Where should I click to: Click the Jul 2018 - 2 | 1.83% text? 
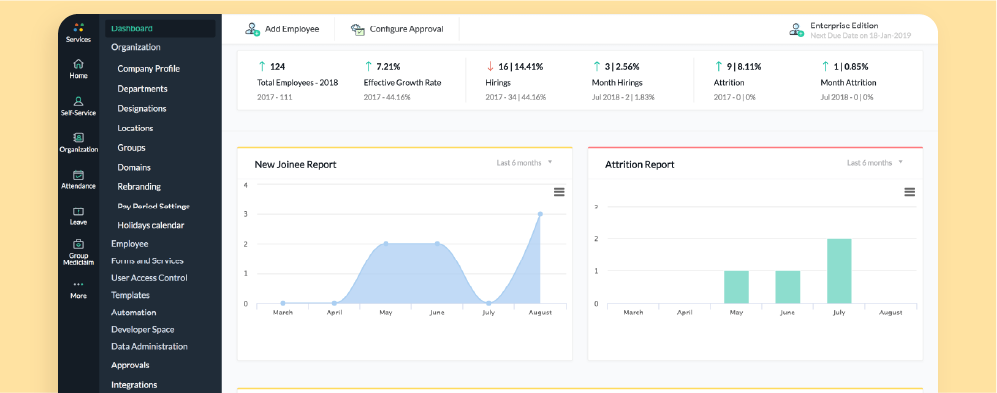click(x=623, y=97)
